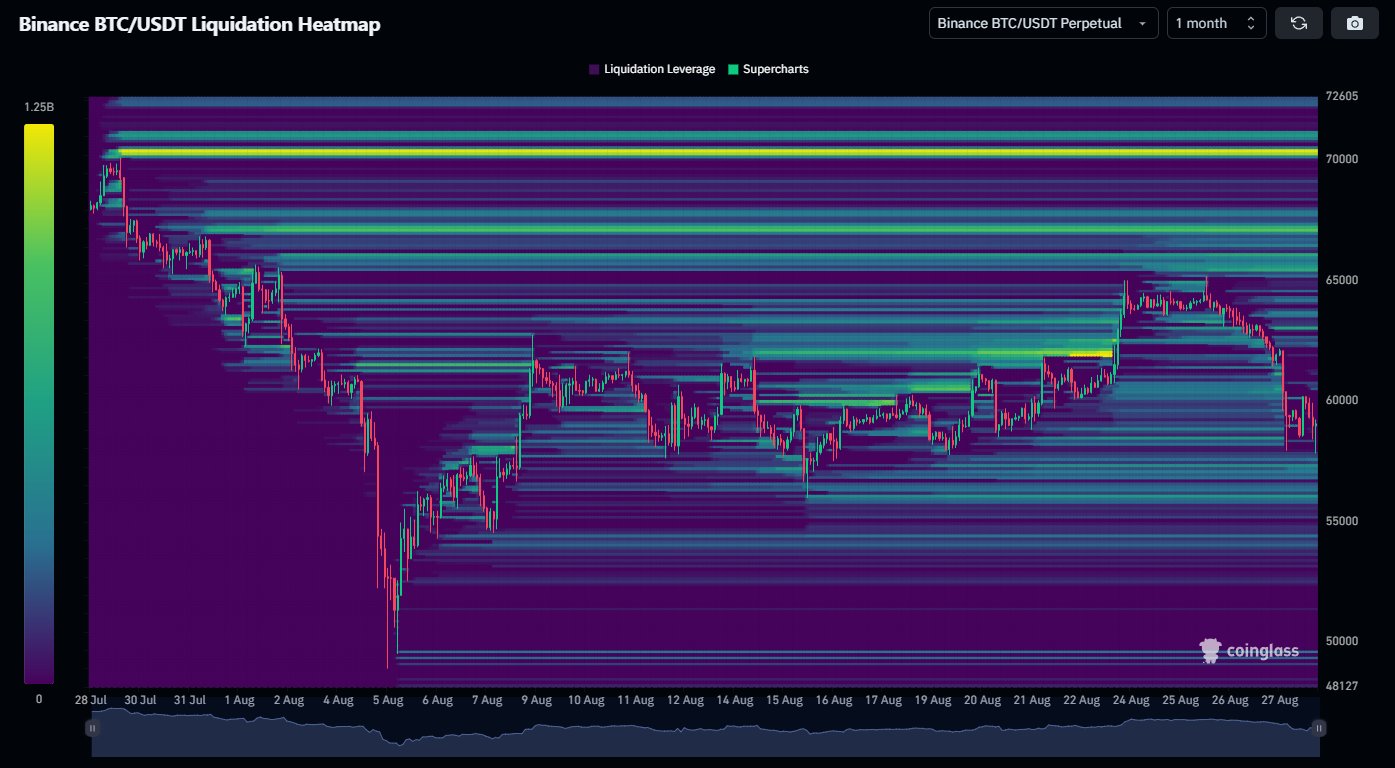Click the 14 Aug date axis label
The image size is (1395, 768).
(735, 700)
